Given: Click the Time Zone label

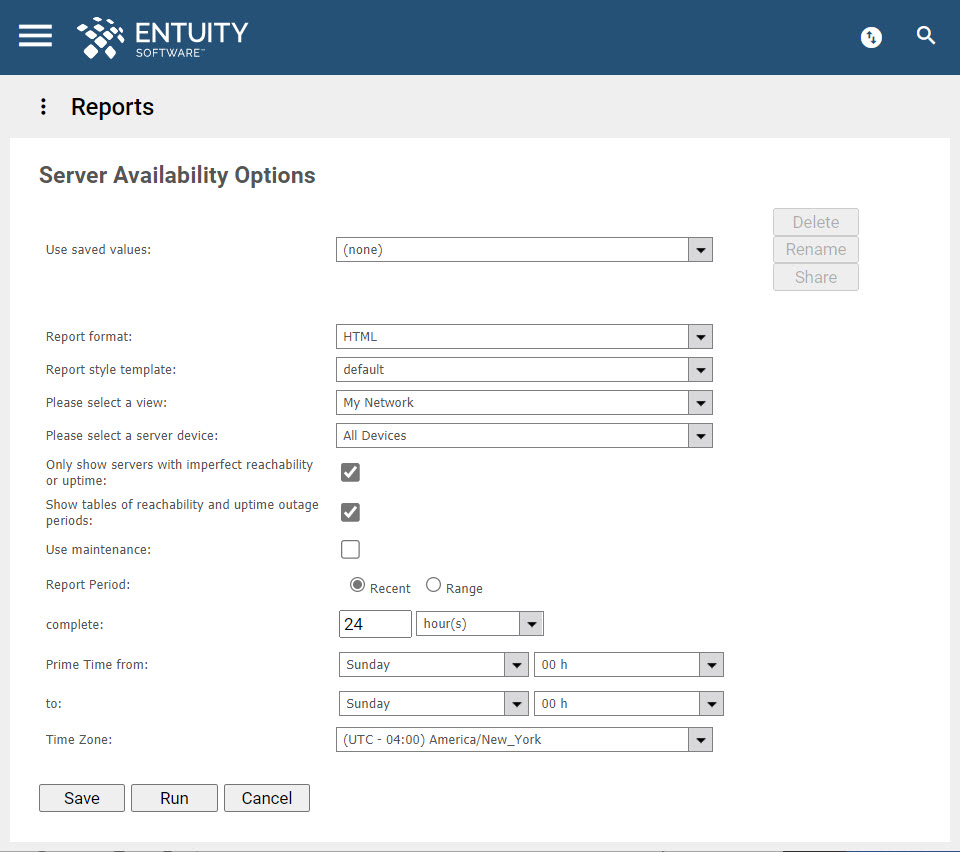Looking at the screenshot, I should [79, 739].
